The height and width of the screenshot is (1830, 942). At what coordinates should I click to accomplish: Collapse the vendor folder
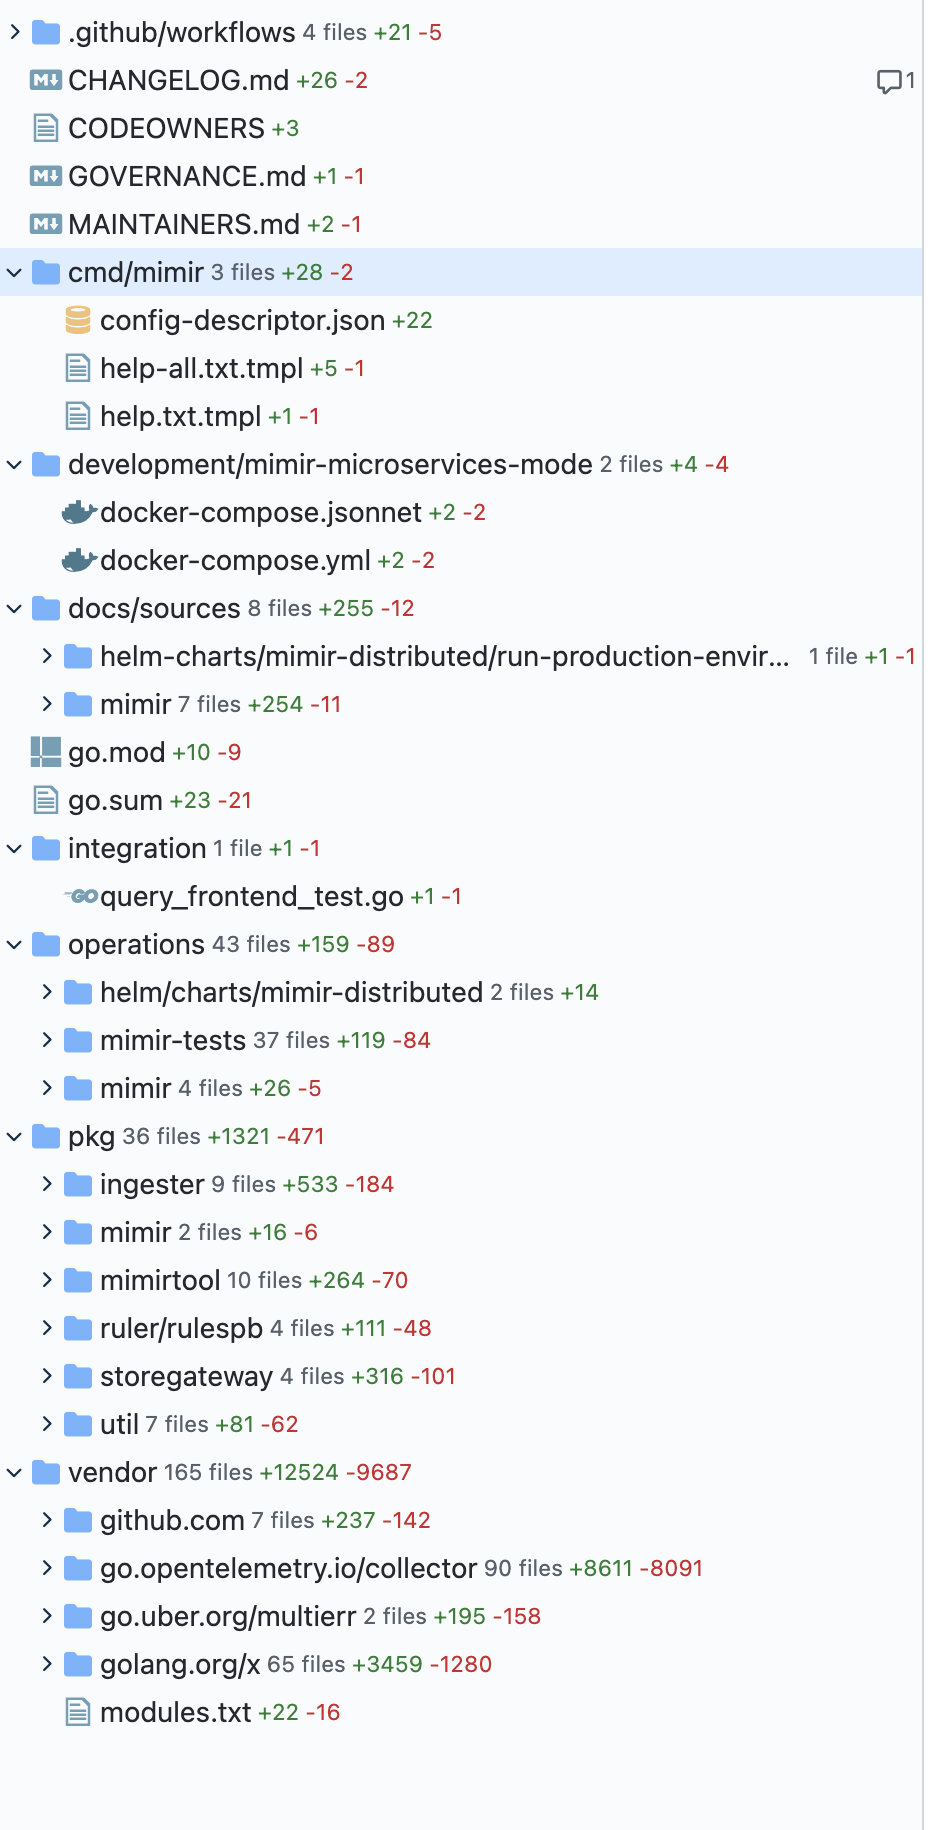(14, 1472)
